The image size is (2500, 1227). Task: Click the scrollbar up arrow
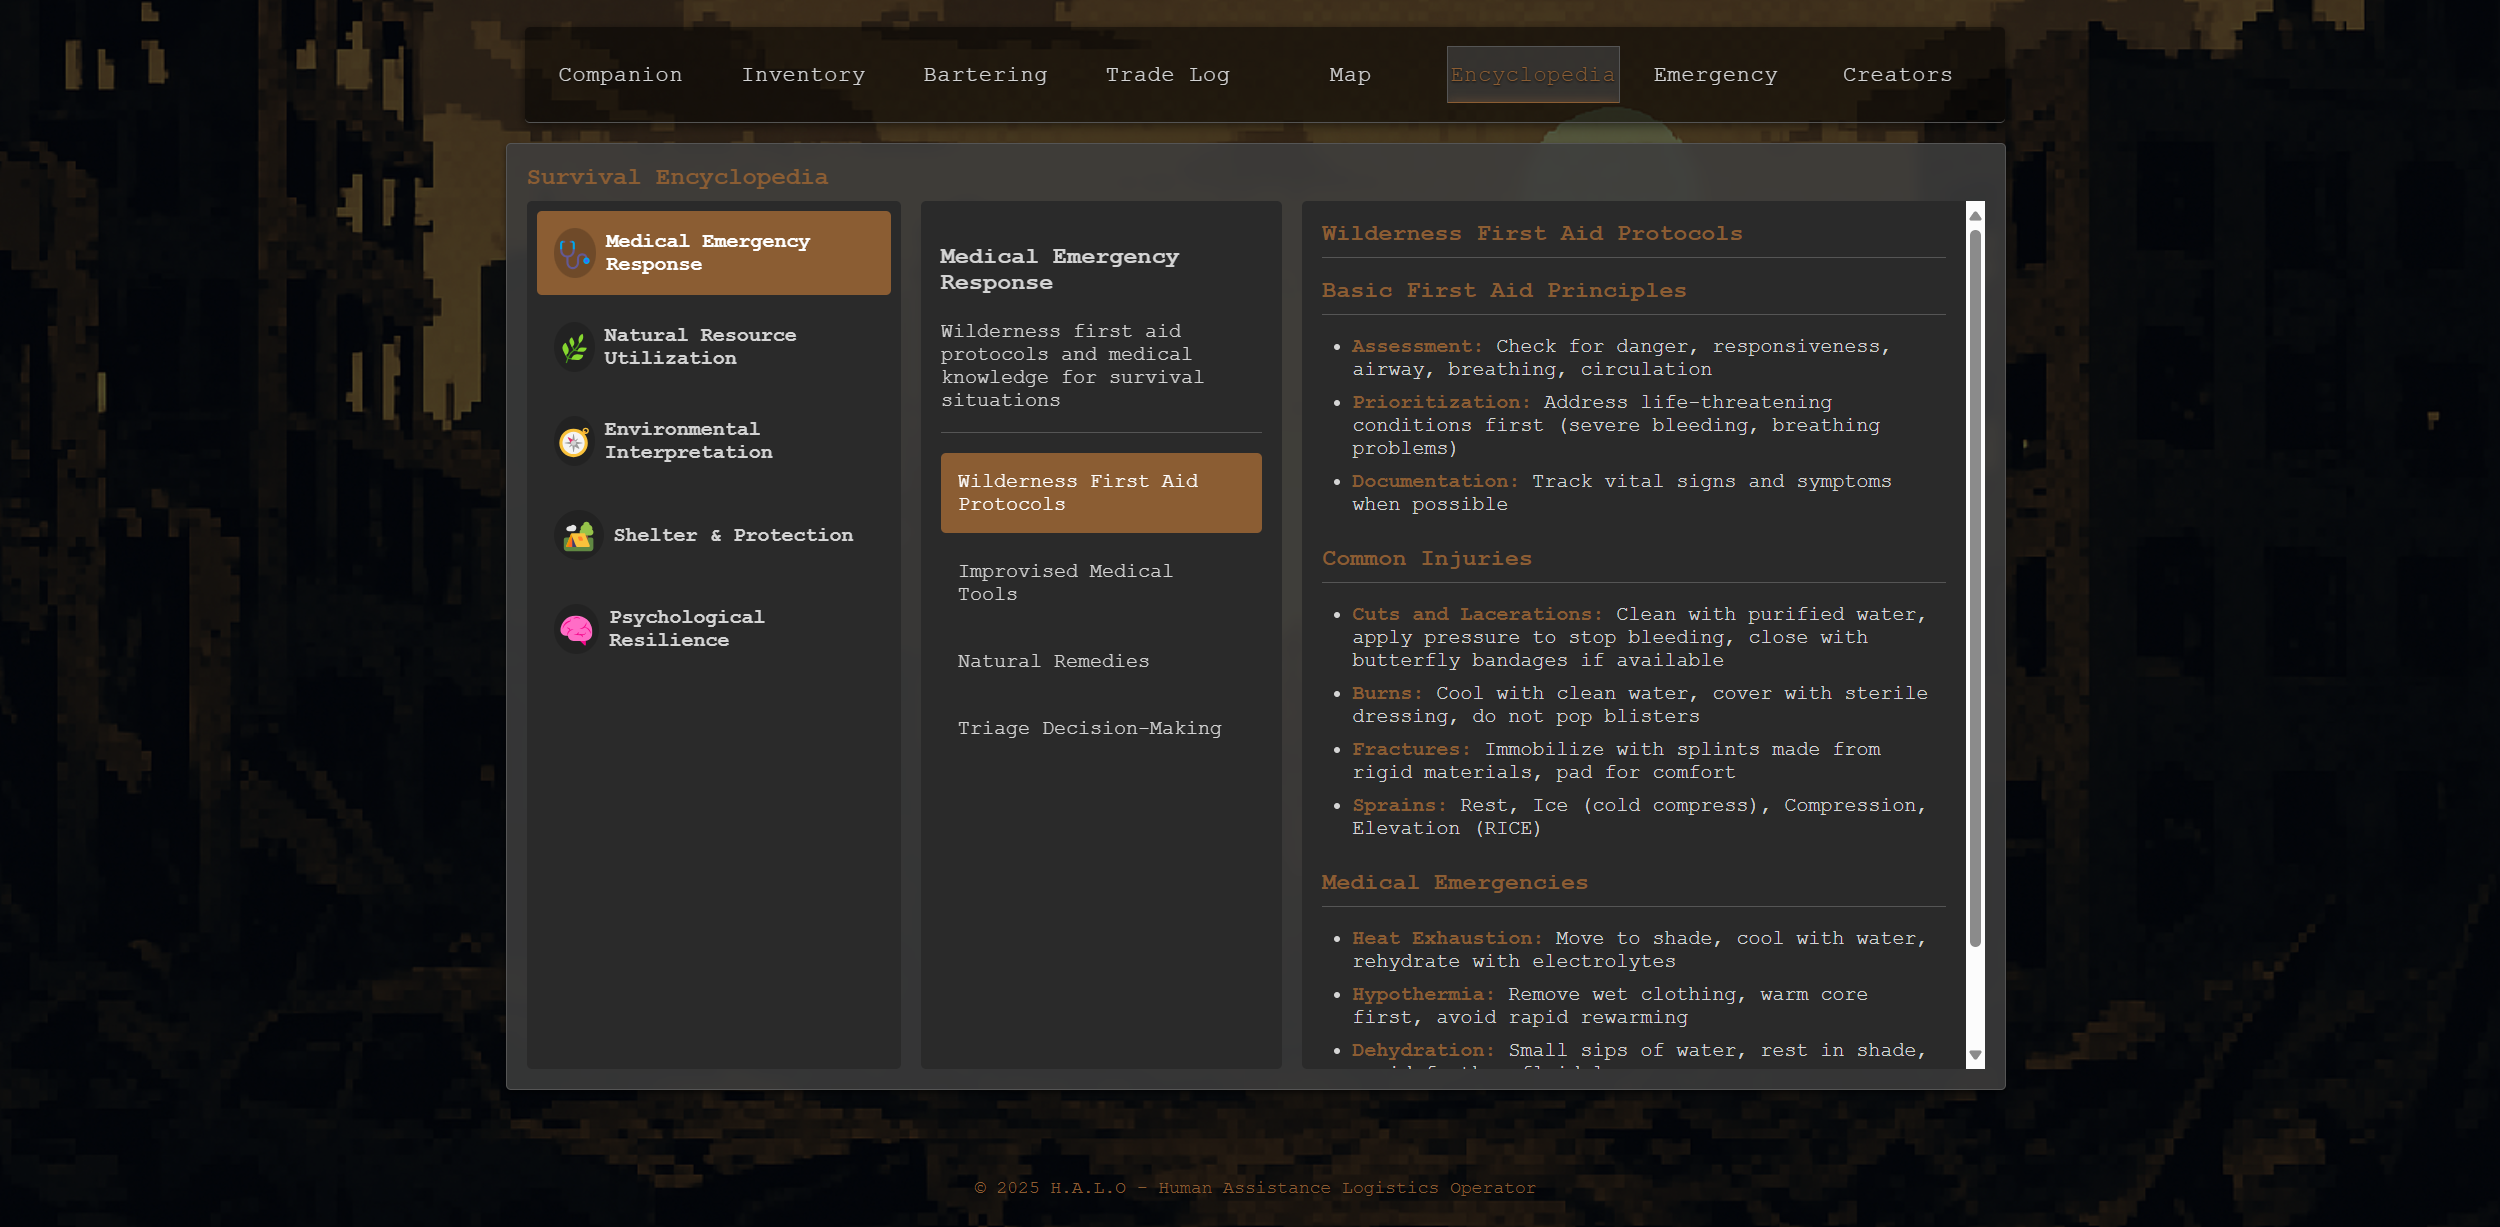1975,215
